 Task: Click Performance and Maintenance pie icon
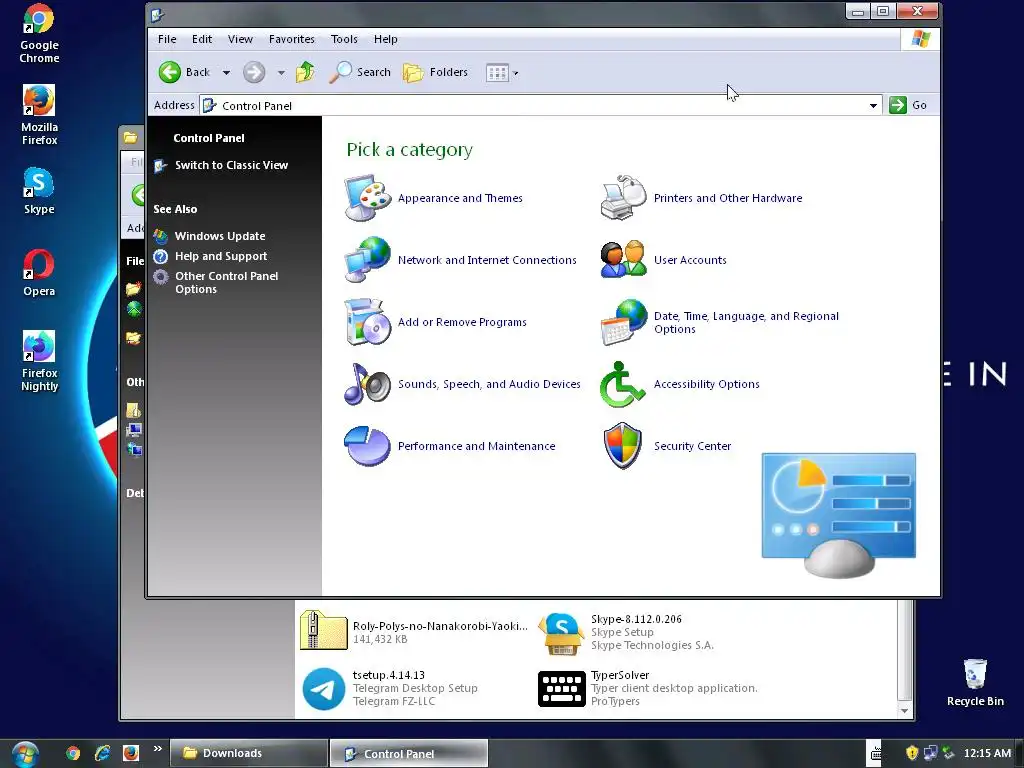click(368, 446)
